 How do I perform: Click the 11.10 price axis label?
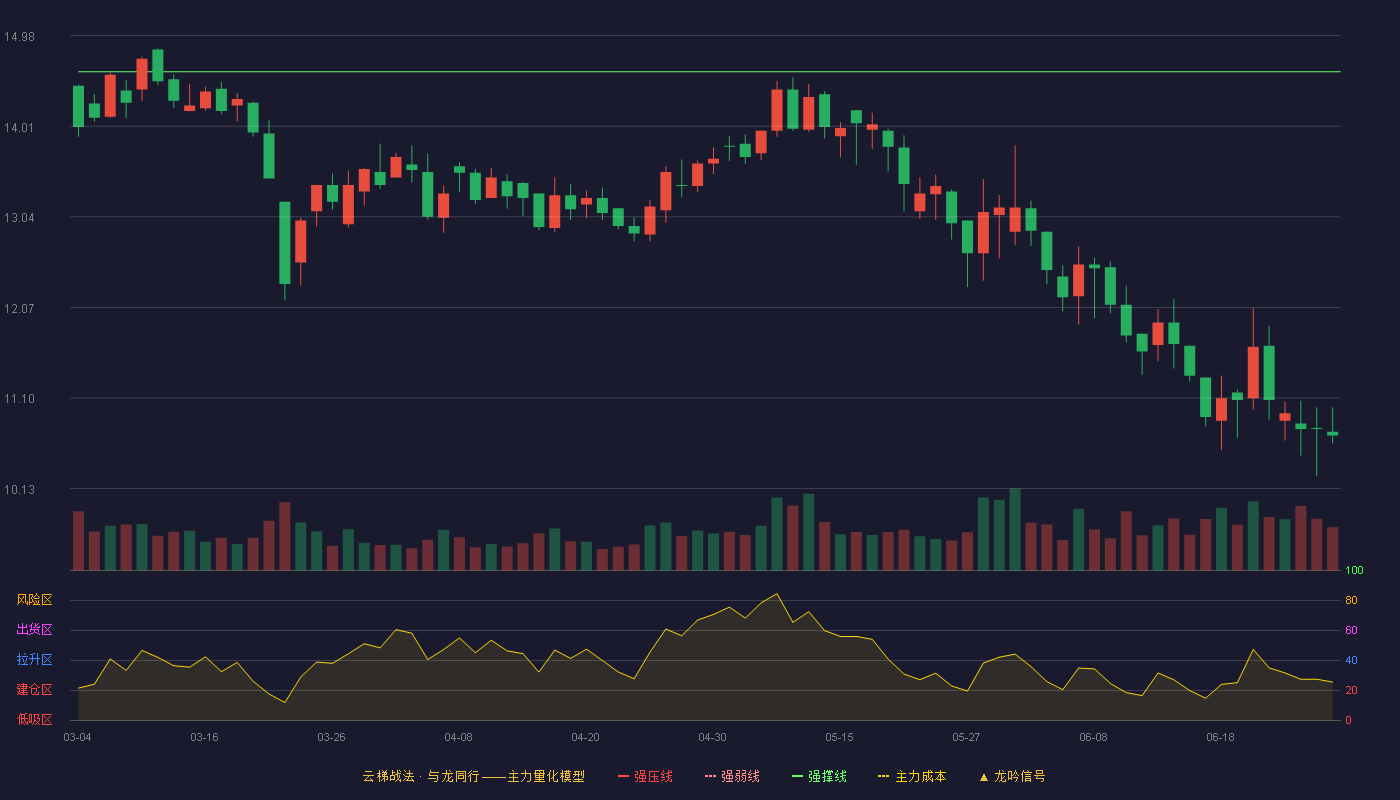pos(19,399)
